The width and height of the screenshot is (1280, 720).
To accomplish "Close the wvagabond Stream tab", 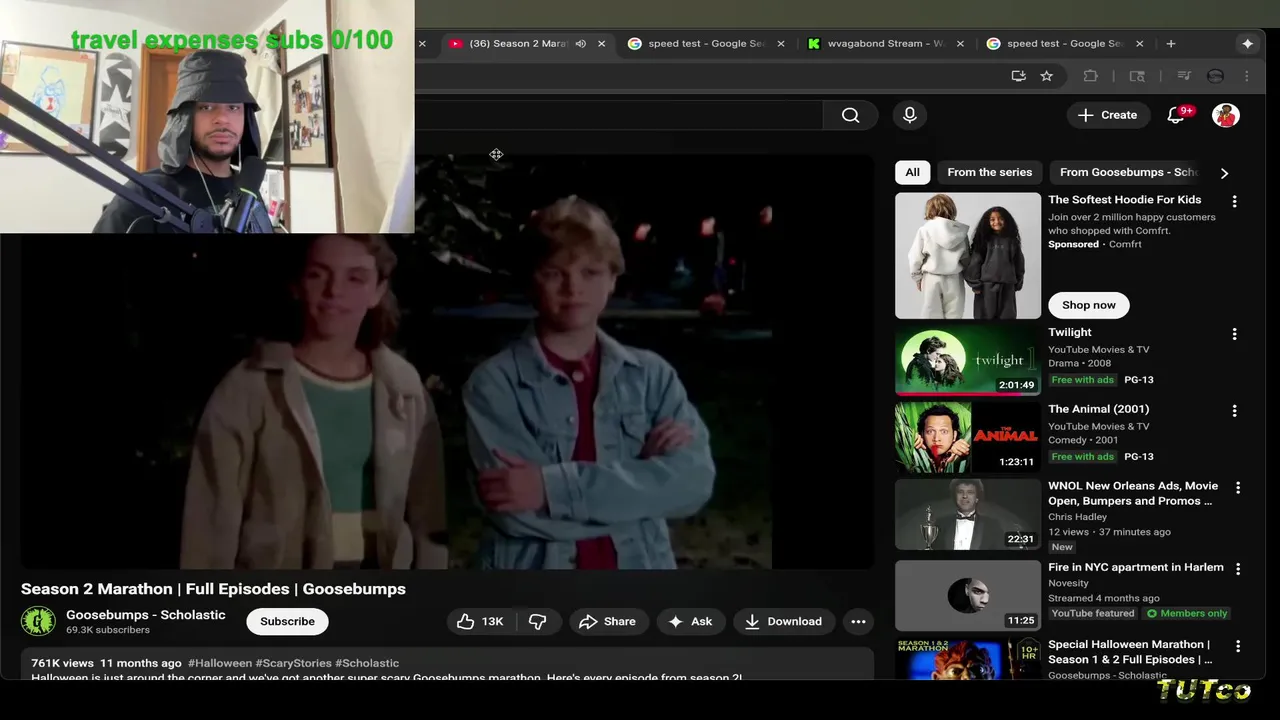I will click(961, 44).
